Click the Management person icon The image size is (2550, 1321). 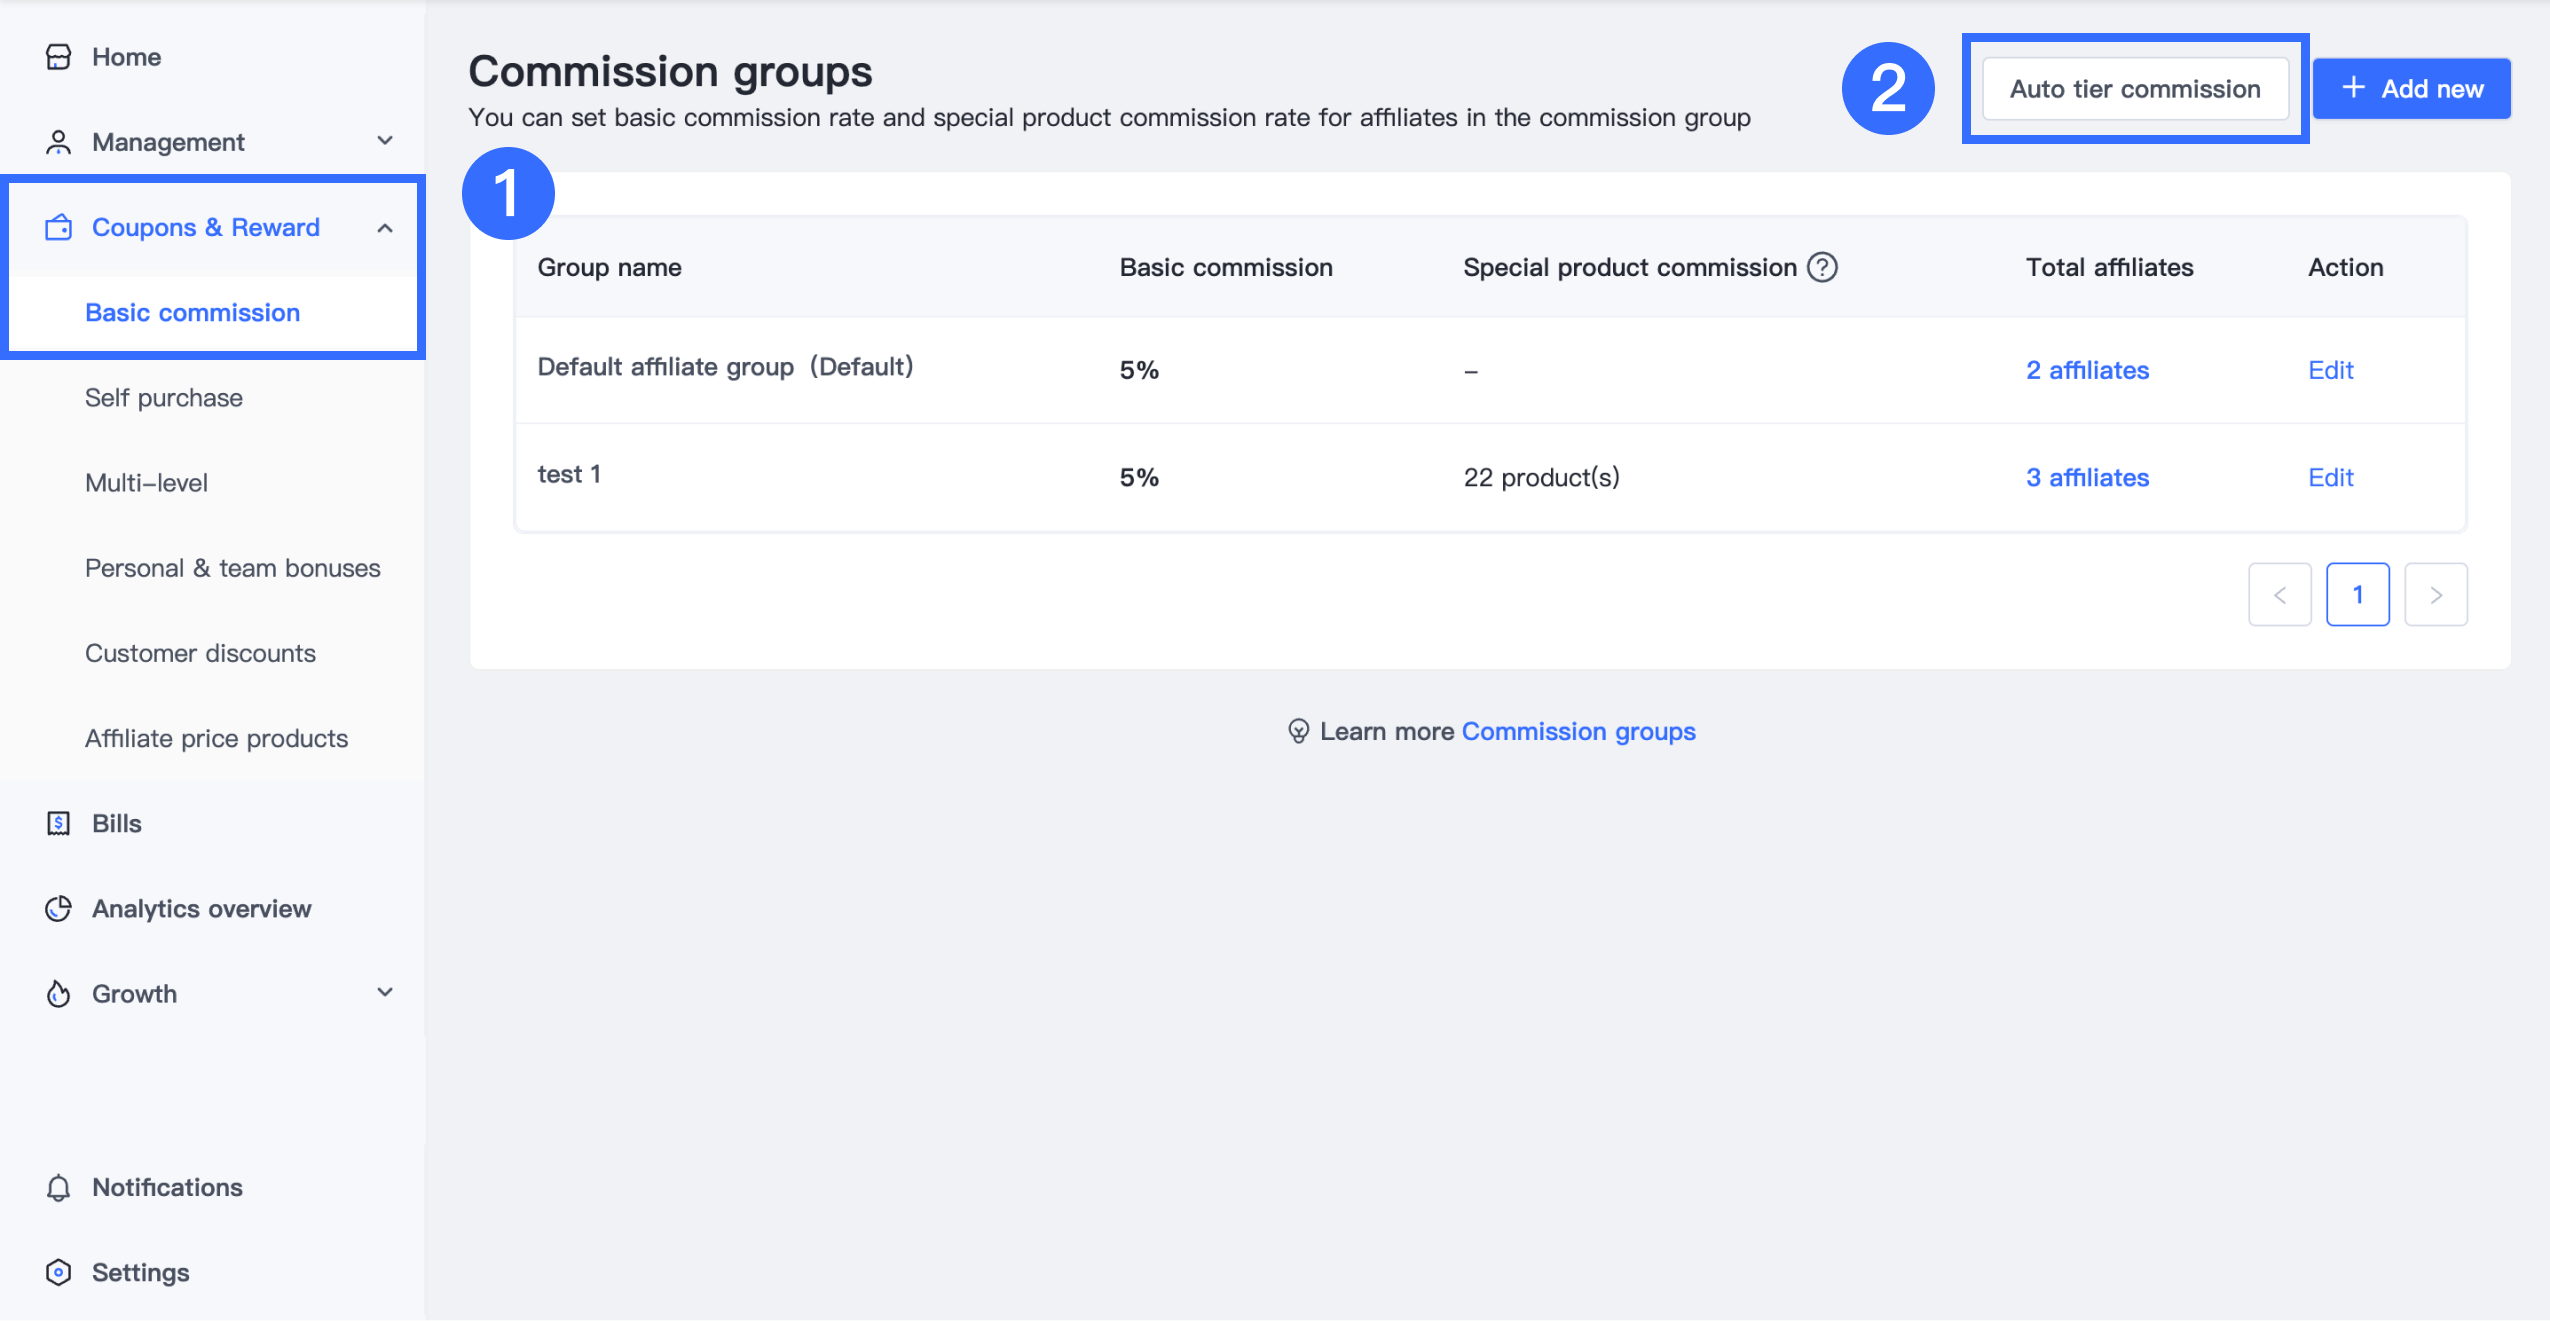click(x=59, y=142)
